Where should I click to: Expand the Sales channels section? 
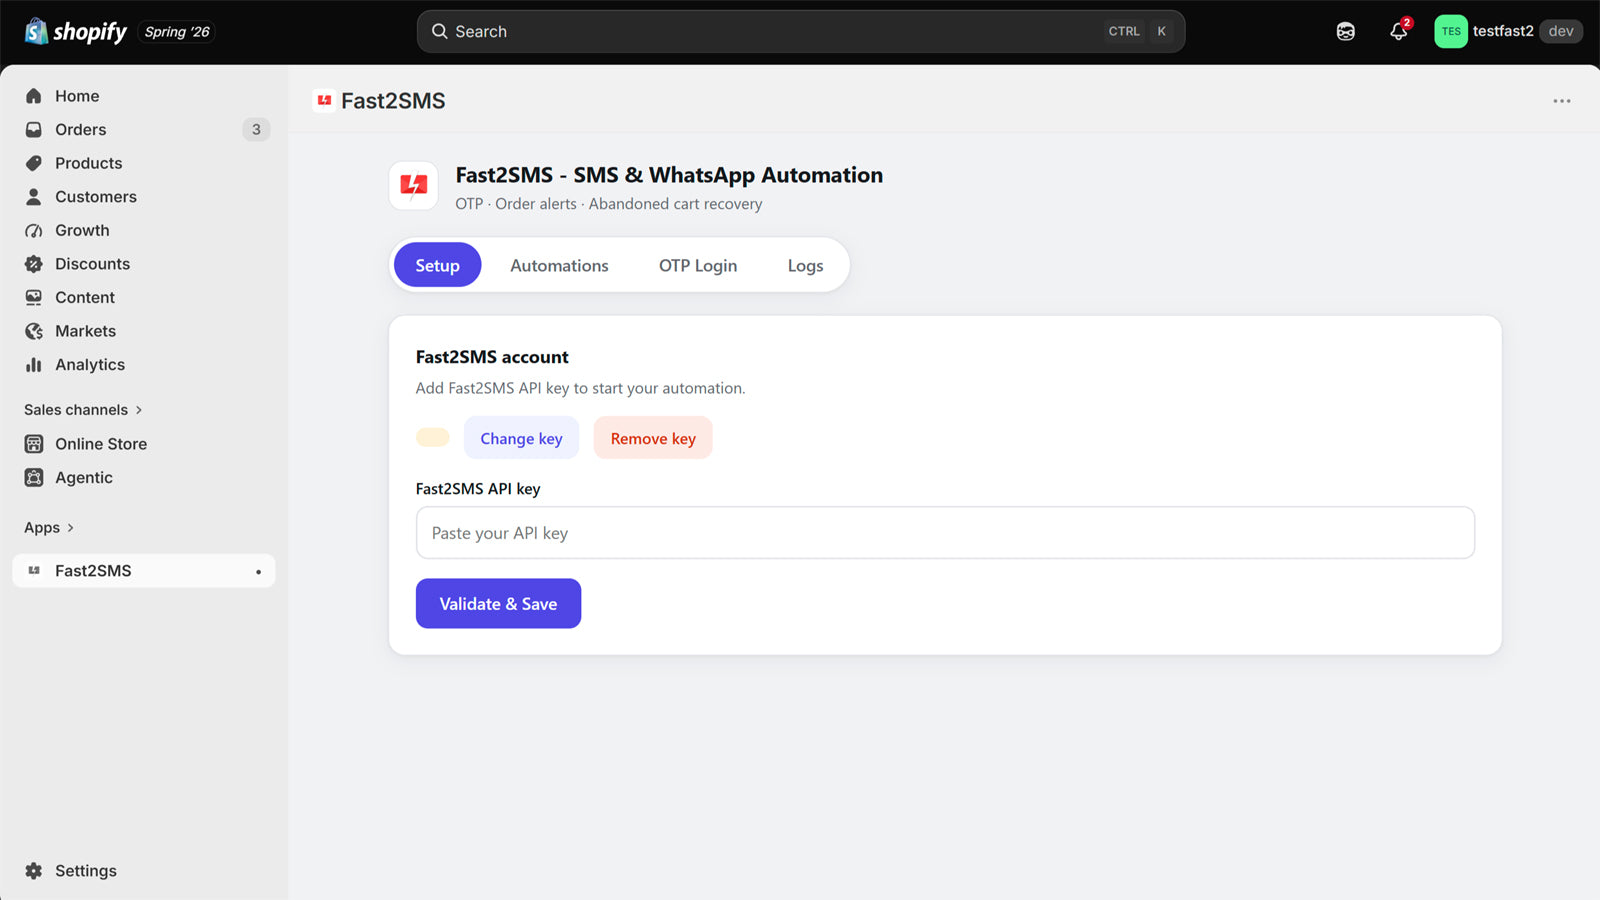(x=84, y=410)
